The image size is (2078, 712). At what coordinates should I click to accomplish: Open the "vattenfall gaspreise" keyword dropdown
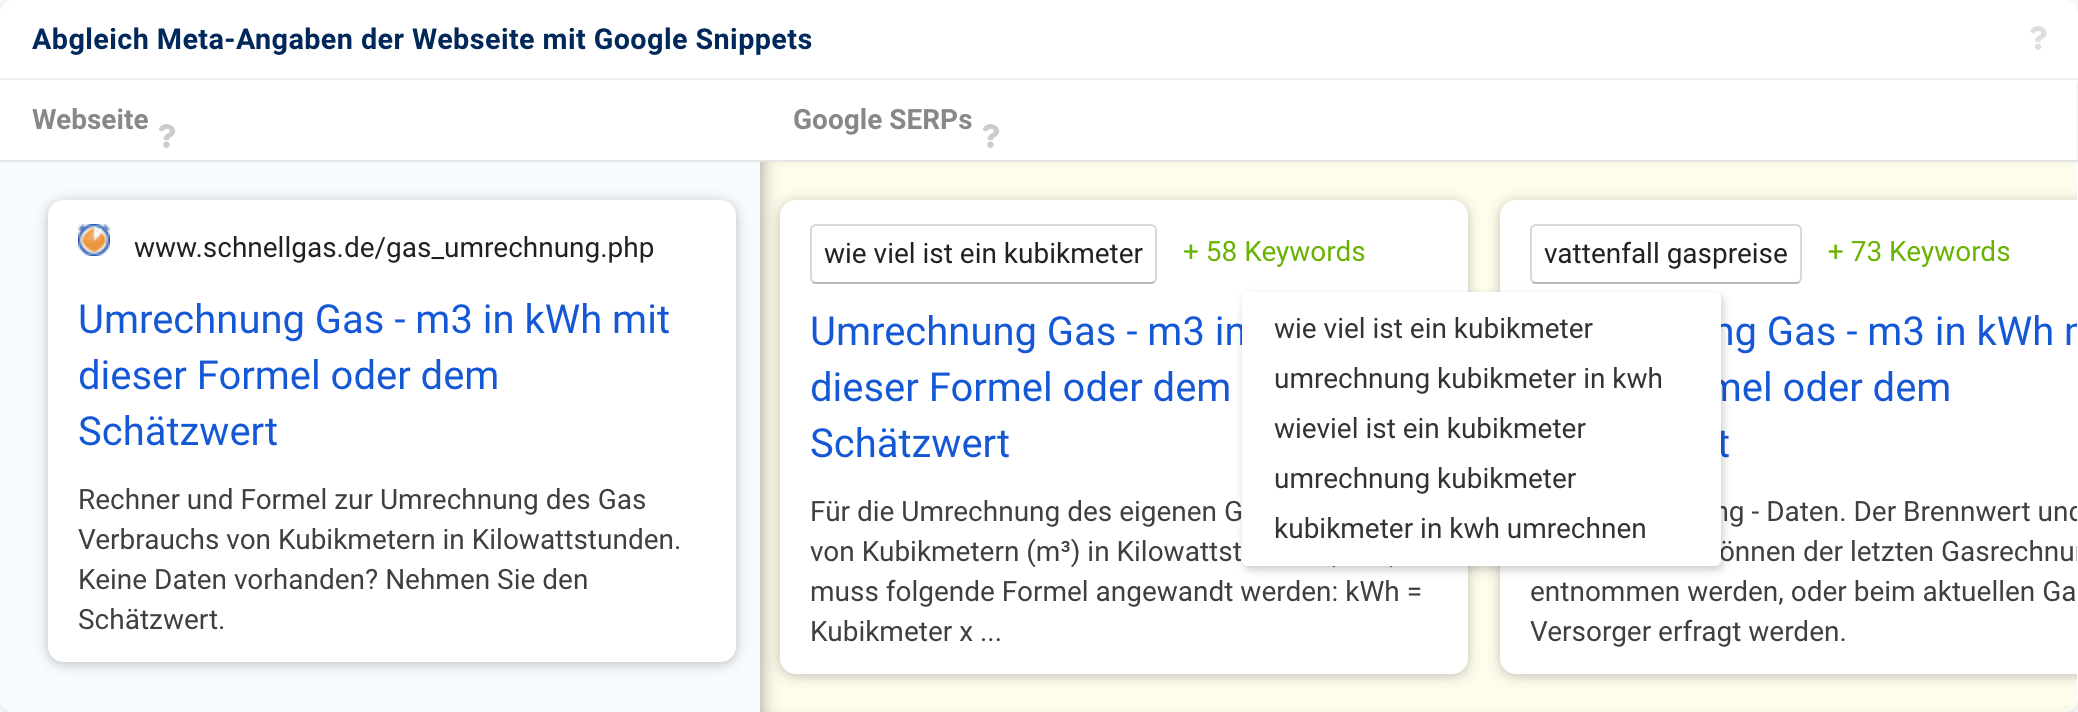pos(1664,254)
